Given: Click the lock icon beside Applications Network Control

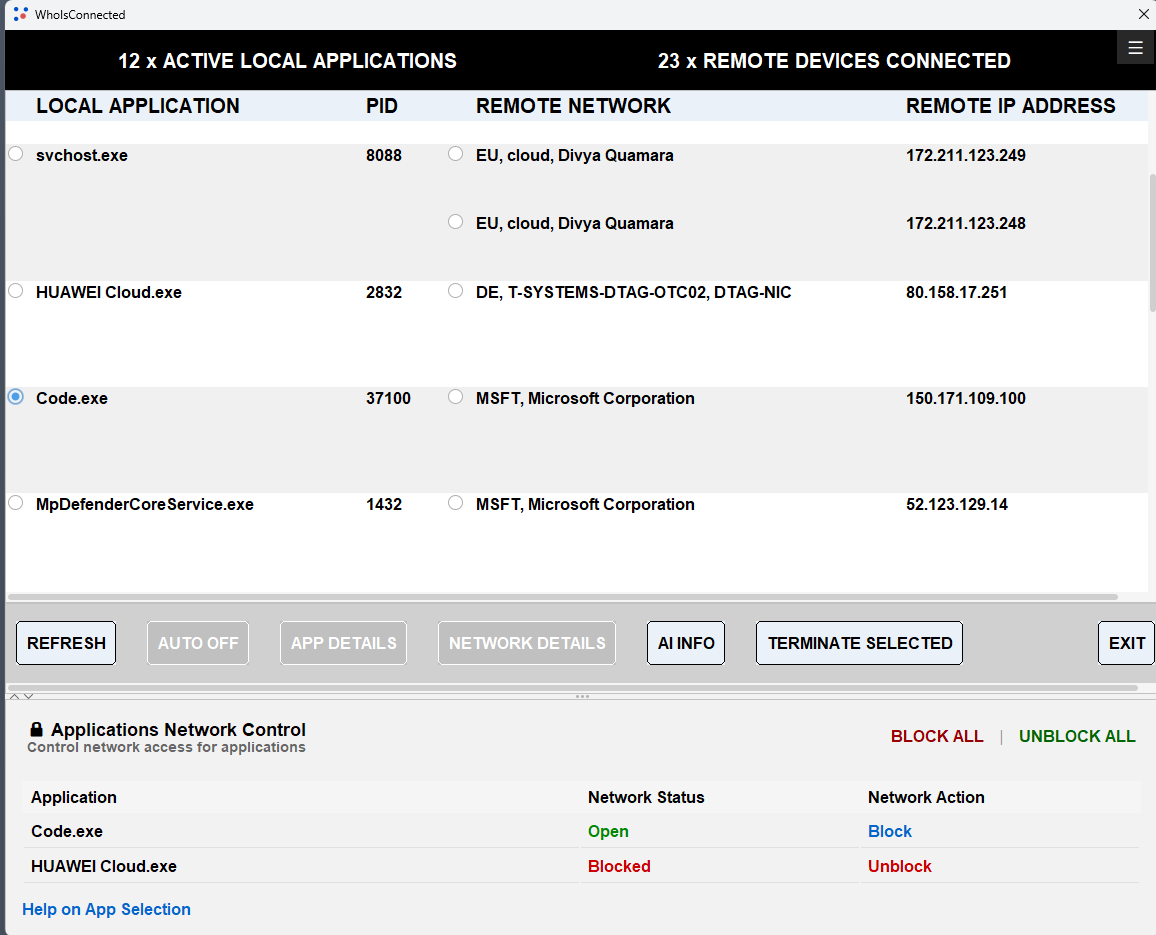Looking at the screenshot, I should click(36, 729).
